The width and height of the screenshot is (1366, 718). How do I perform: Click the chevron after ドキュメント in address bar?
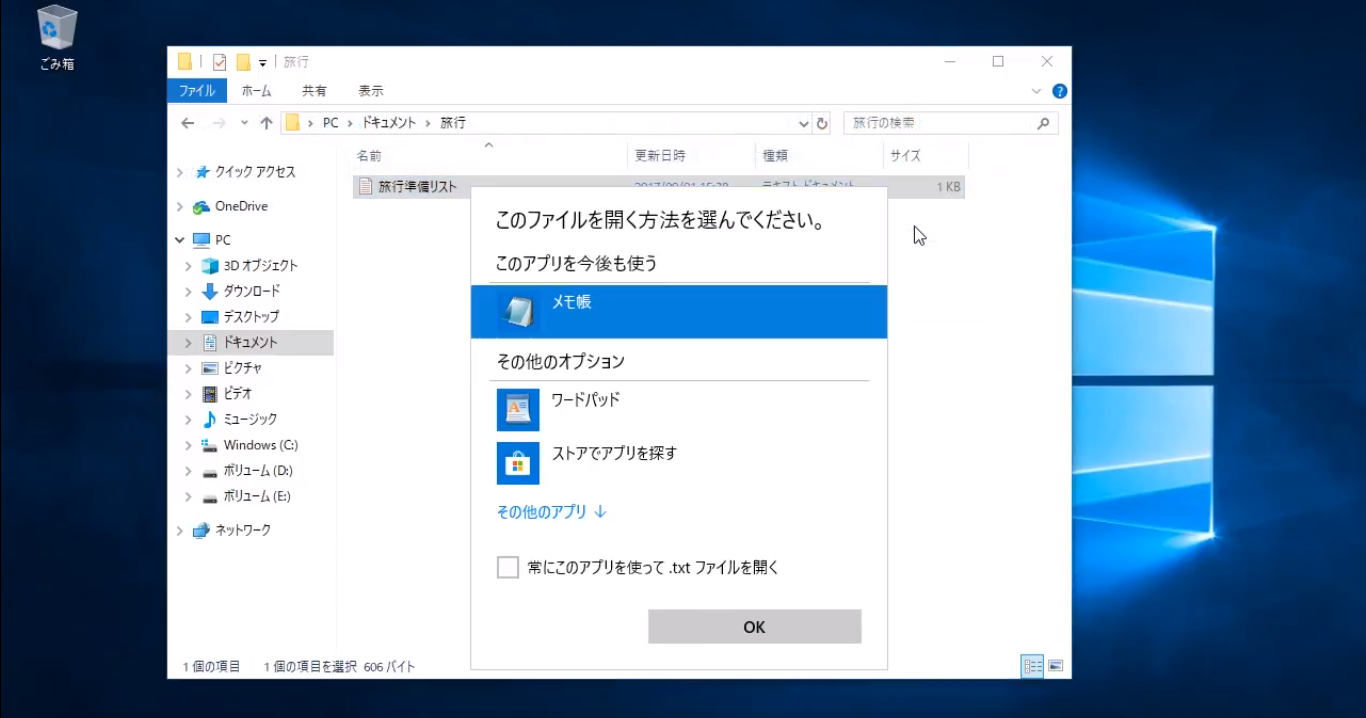[x=428, y=123]
